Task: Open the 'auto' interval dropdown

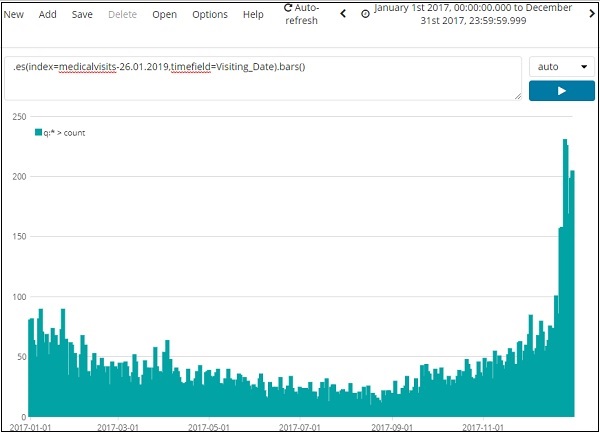Action: (560, 67)
